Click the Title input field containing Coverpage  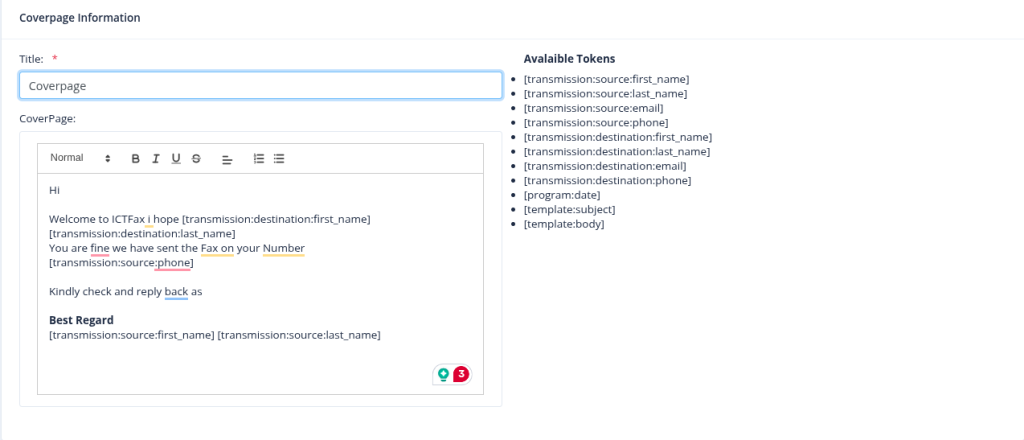click(x=260, y=86)
